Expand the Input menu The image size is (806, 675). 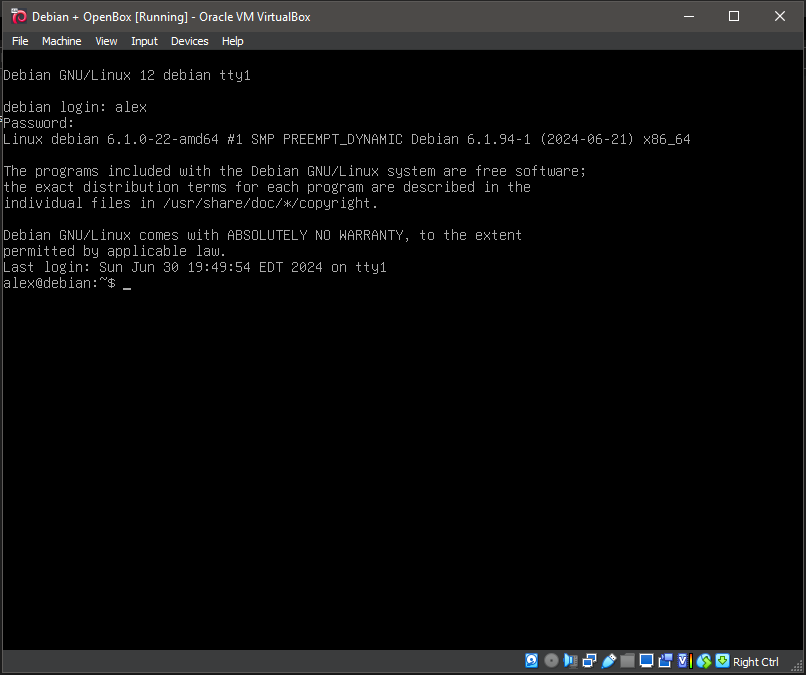tap(144, 41)
